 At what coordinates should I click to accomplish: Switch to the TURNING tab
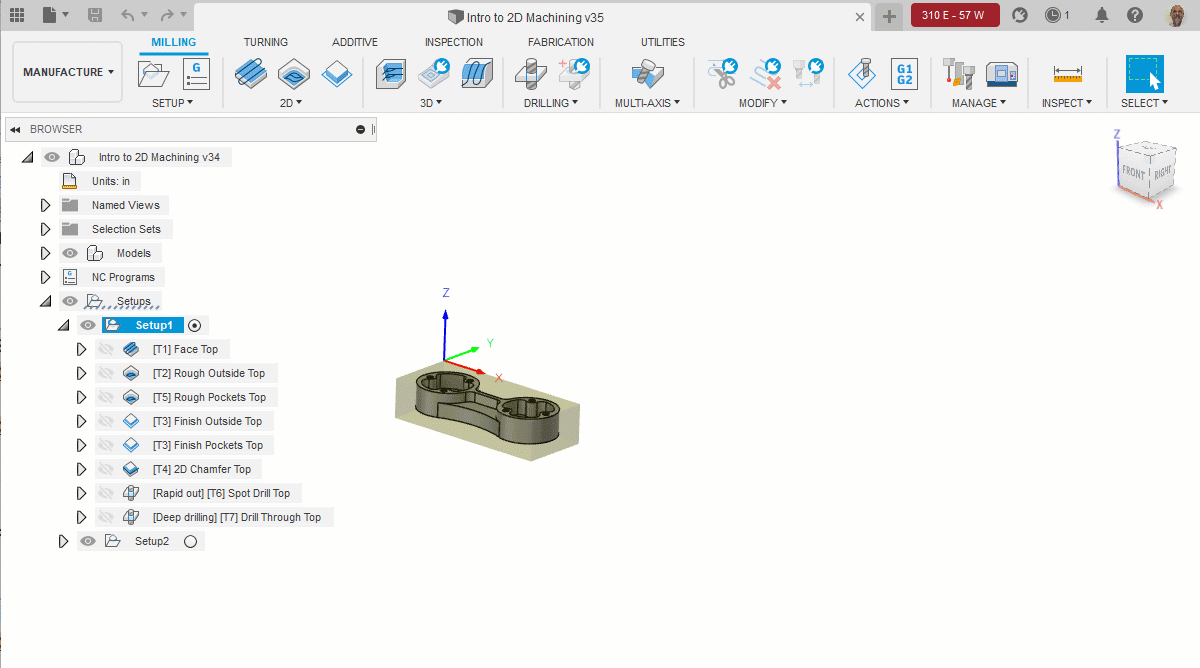click(266, 42)
